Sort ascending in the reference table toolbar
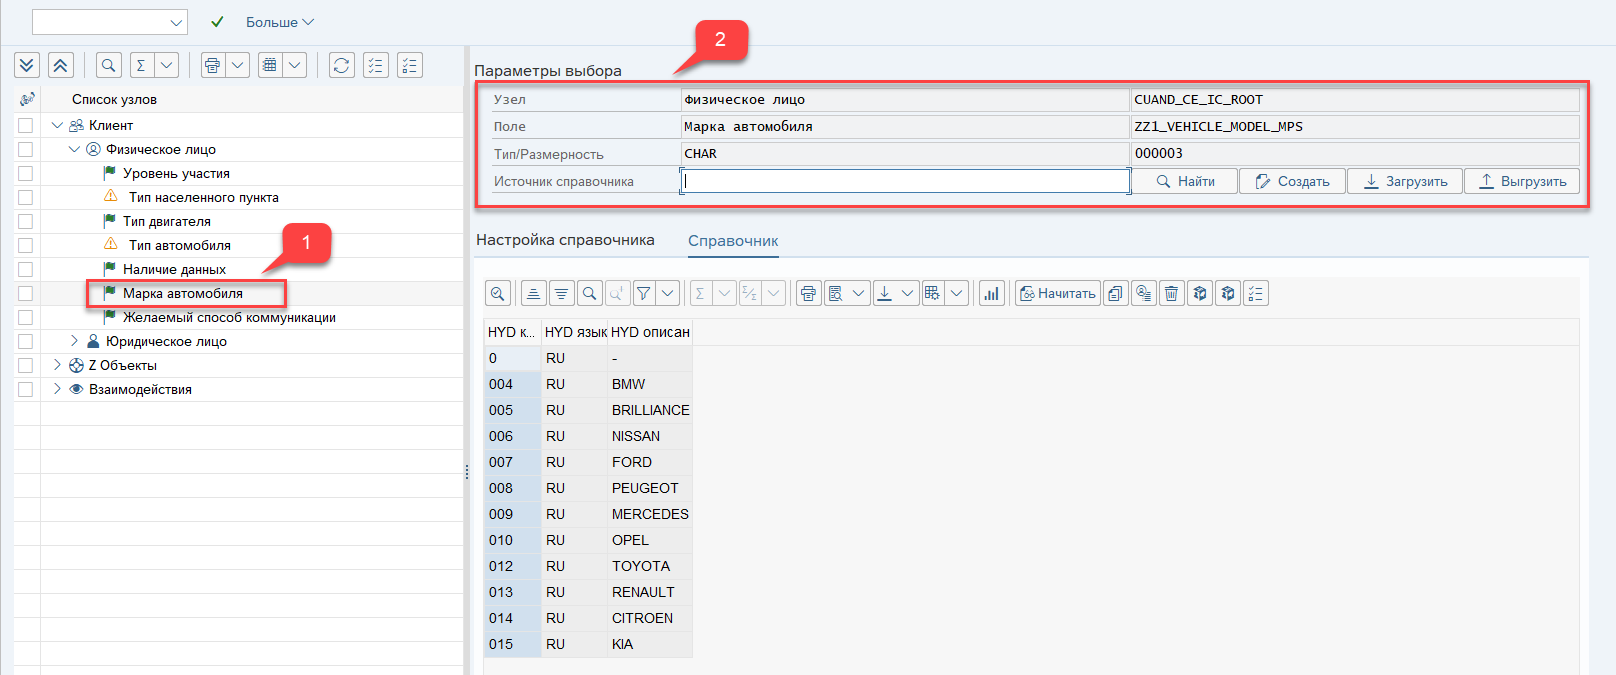 pyautogui.click(x=533, y=294)
